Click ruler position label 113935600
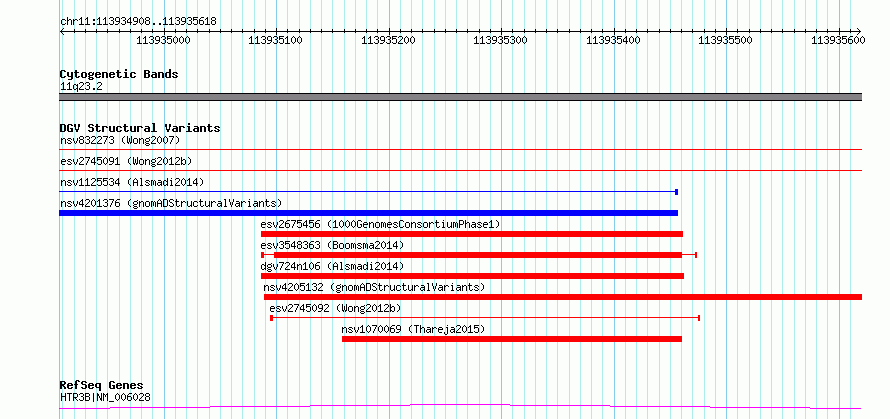The height and width of the screenshot is (419, 890). pyautogui.click(x=838, y=40)
